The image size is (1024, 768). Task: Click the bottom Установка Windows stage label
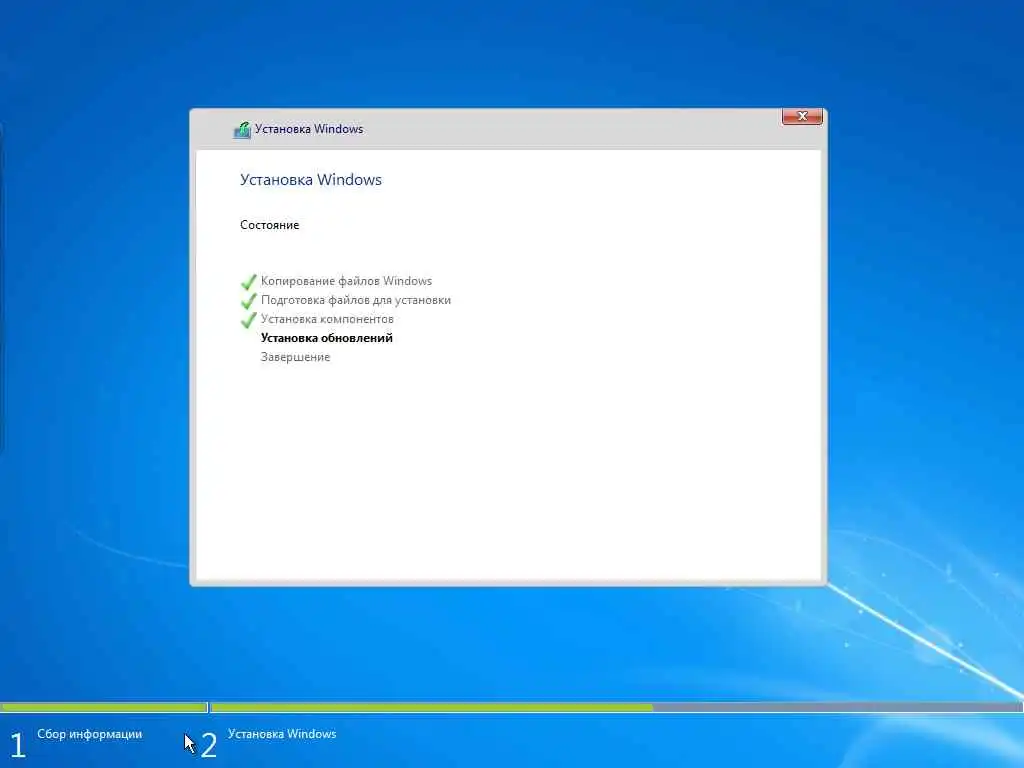point(282,734)
